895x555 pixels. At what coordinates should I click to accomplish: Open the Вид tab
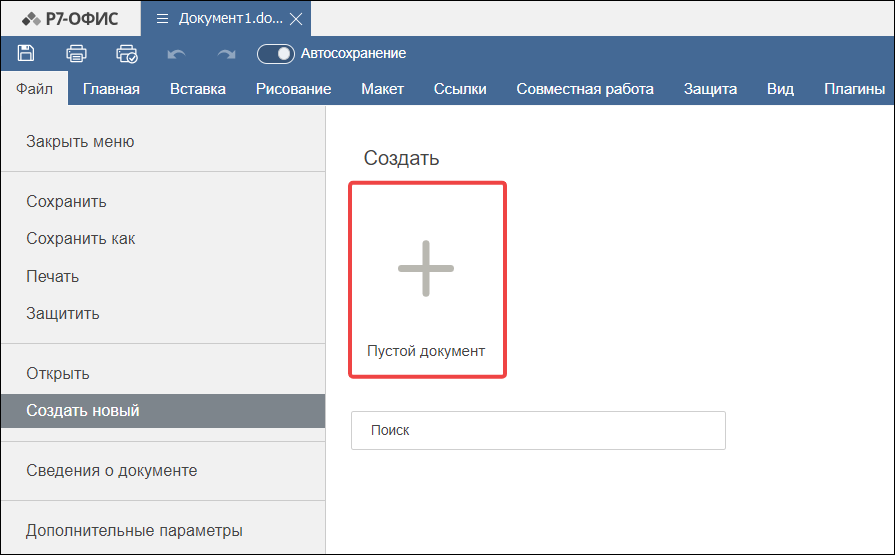[x=780, y=89]
